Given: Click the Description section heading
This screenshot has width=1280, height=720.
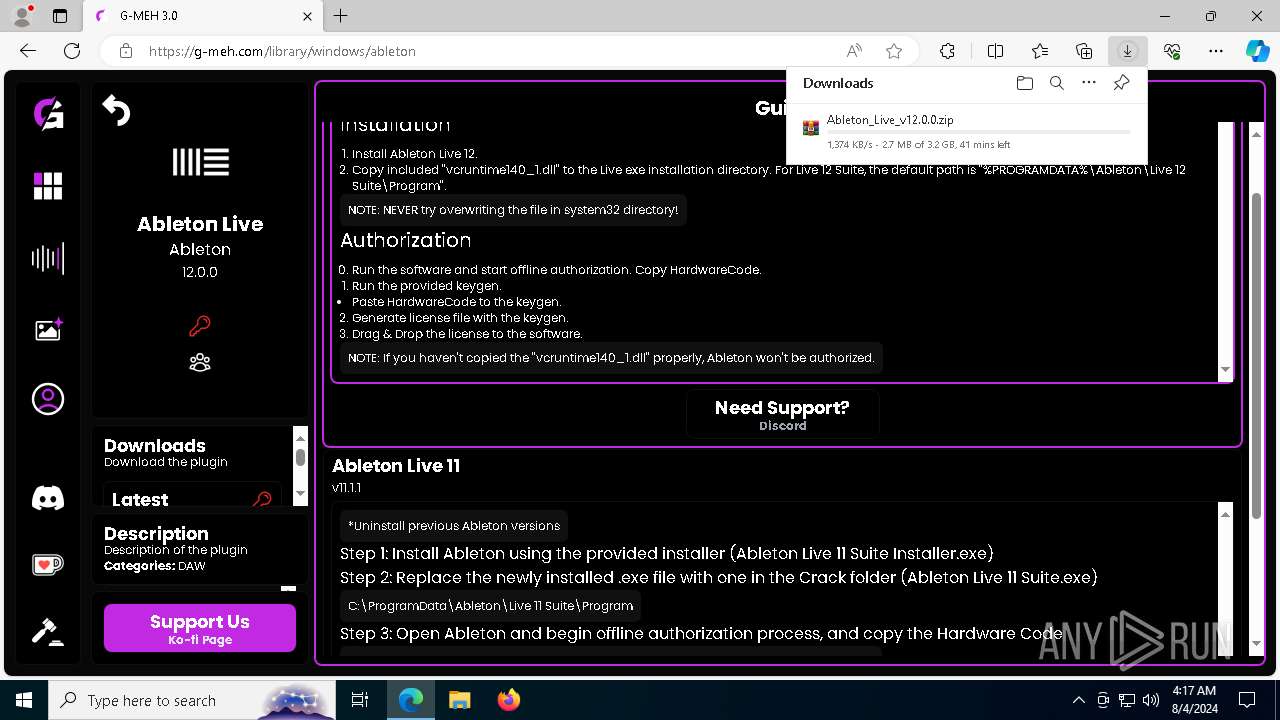Looking at the screenshot, I should click(156, 534).
